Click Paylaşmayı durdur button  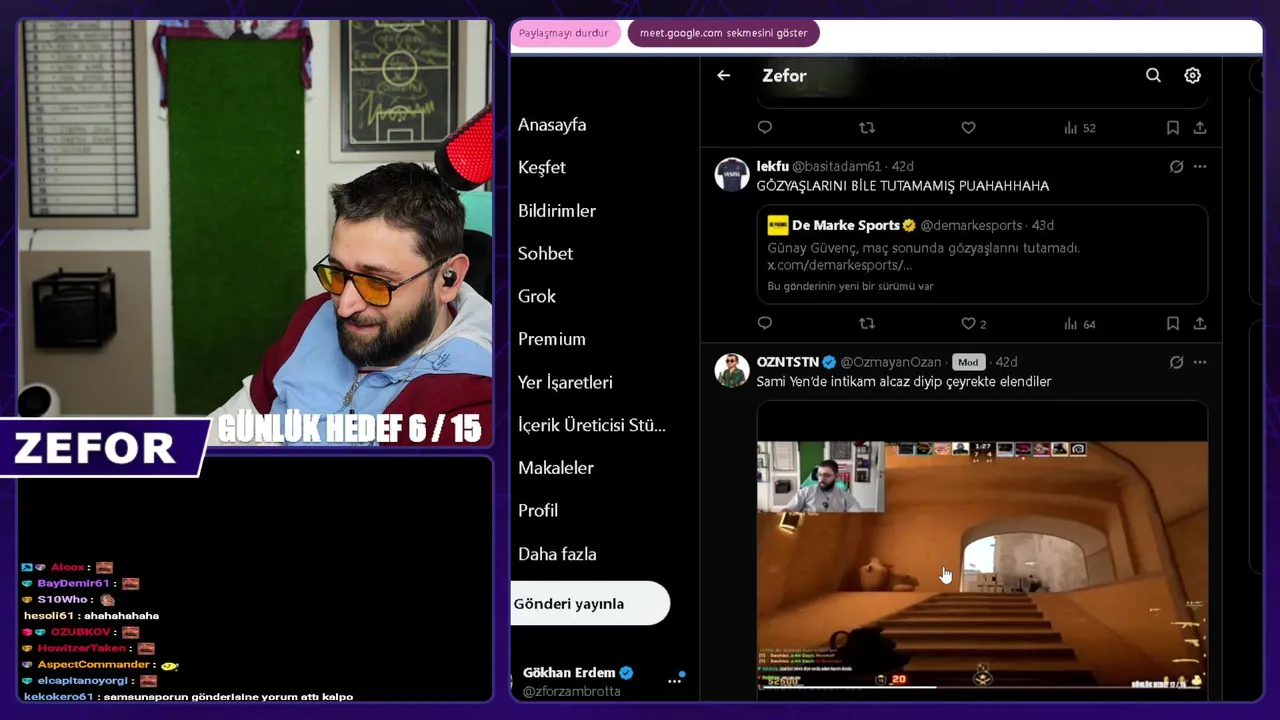click(564, 33)
